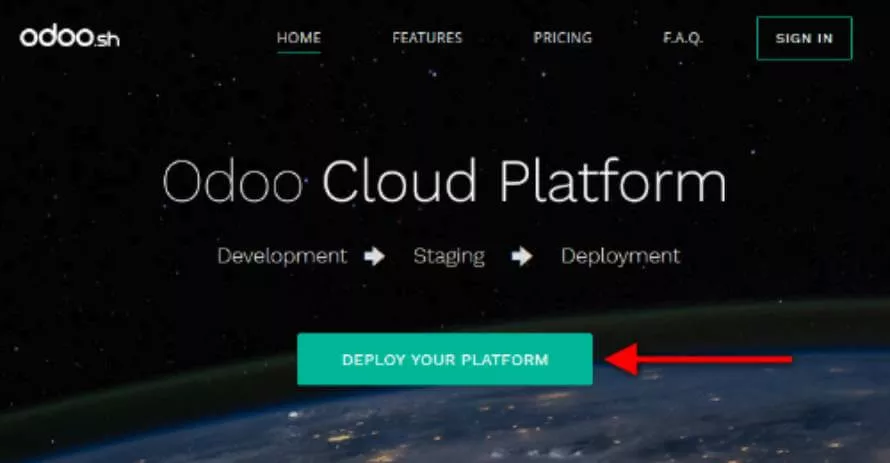The width and height of the screenshot is (890, 463).
Task: Go to the FEATURES page
Action: [x=427, y=38]
